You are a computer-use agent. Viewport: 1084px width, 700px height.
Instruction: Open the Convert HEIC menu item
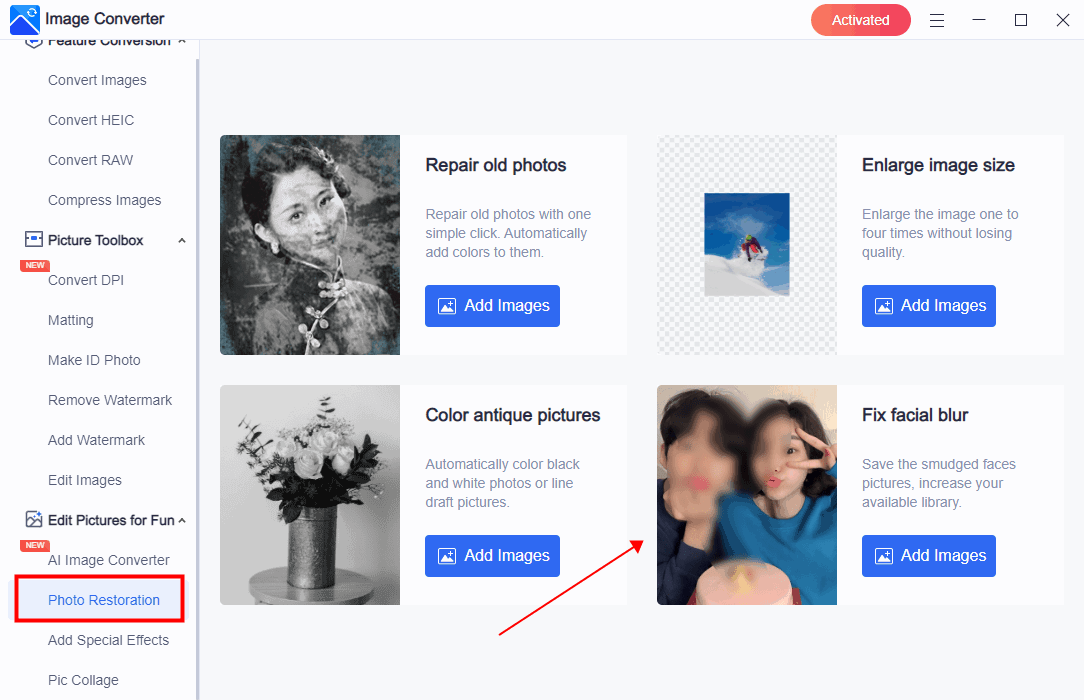91,120
